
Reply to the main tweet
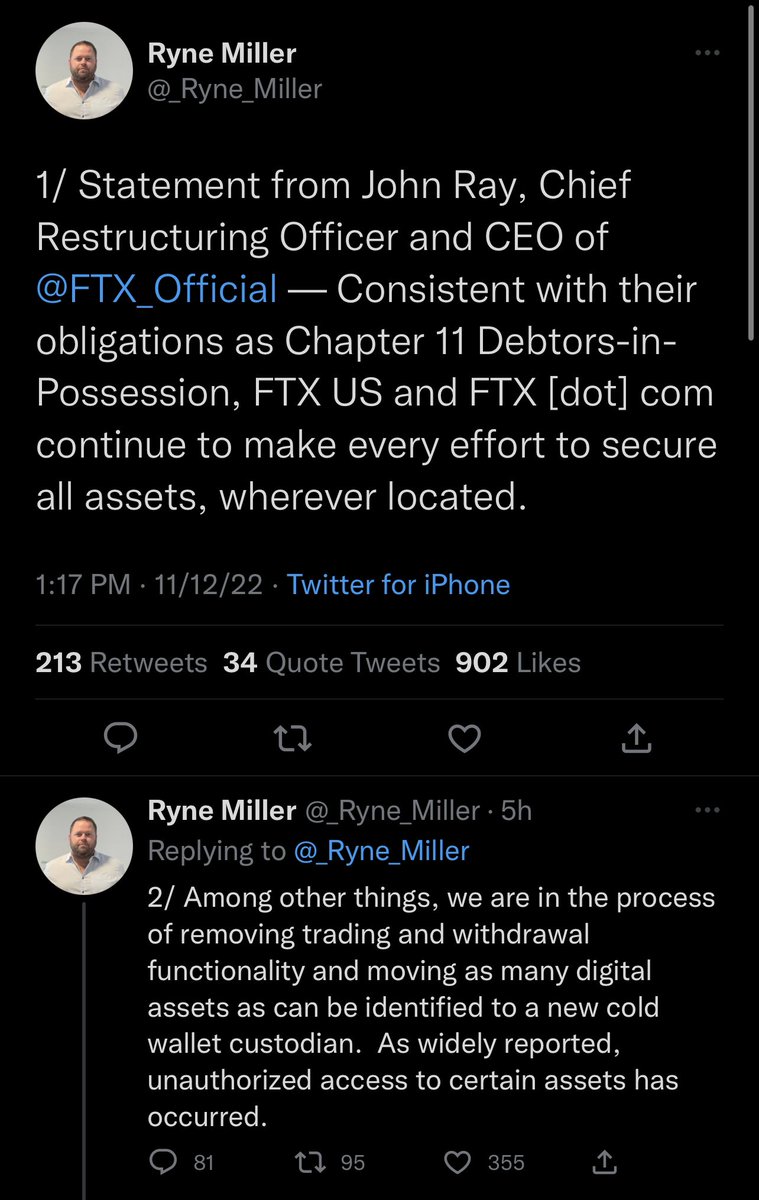click(121, 738)
